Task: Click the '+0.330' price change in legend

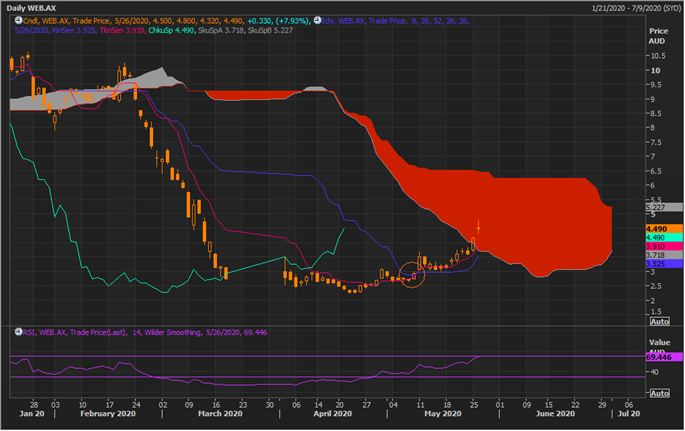Action: coord(259,21)
